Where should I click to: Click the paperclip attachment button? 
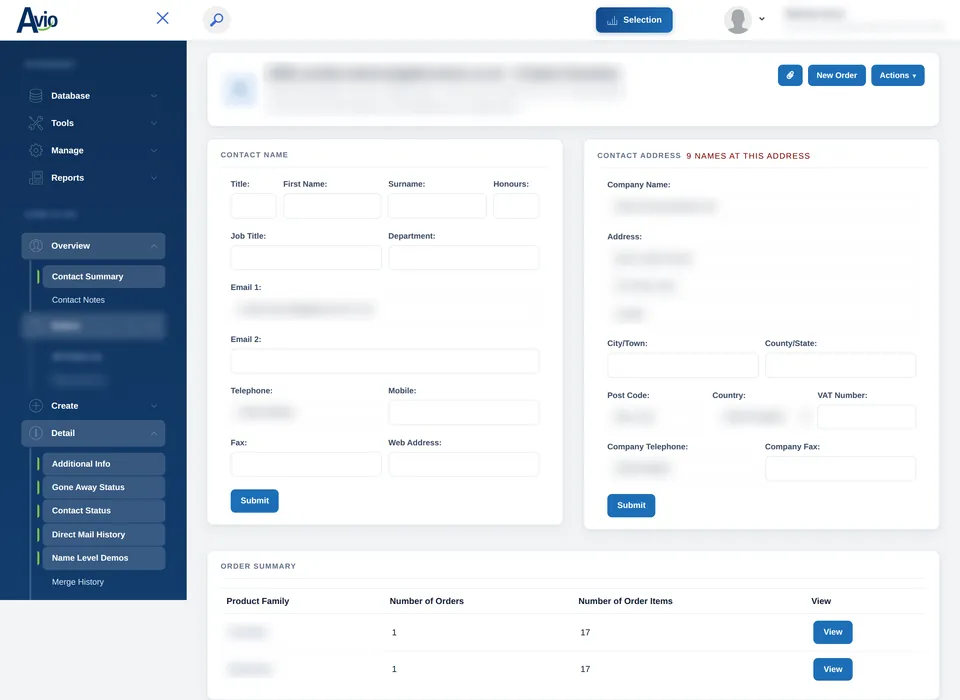click(790, 75)
